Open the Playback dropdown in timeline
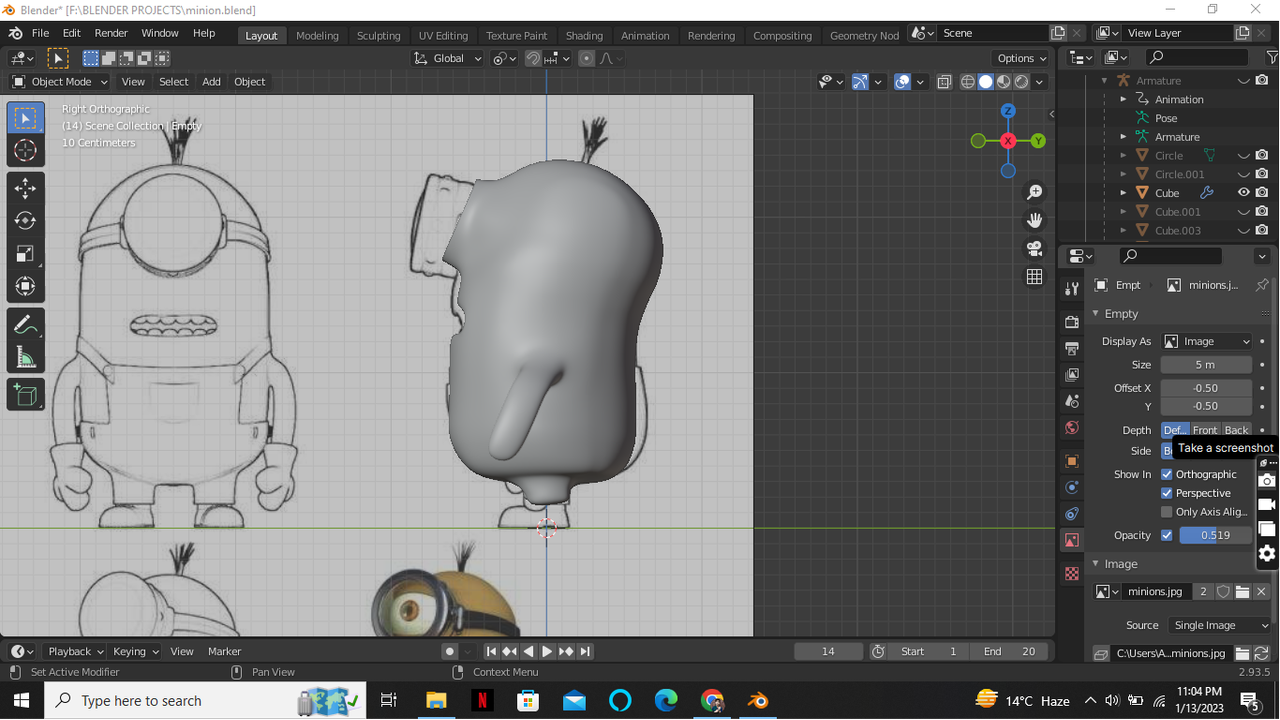 tap(76, 651)
